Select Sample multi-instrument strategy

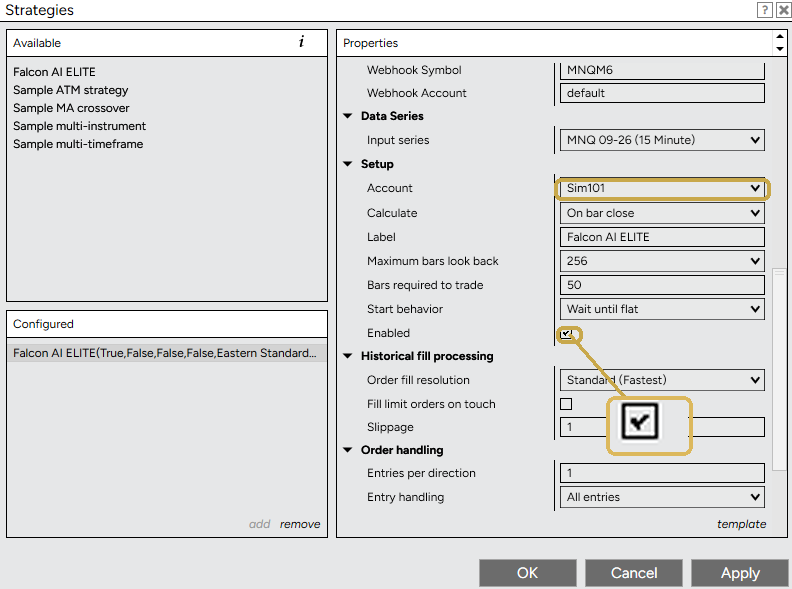point(79,126)
